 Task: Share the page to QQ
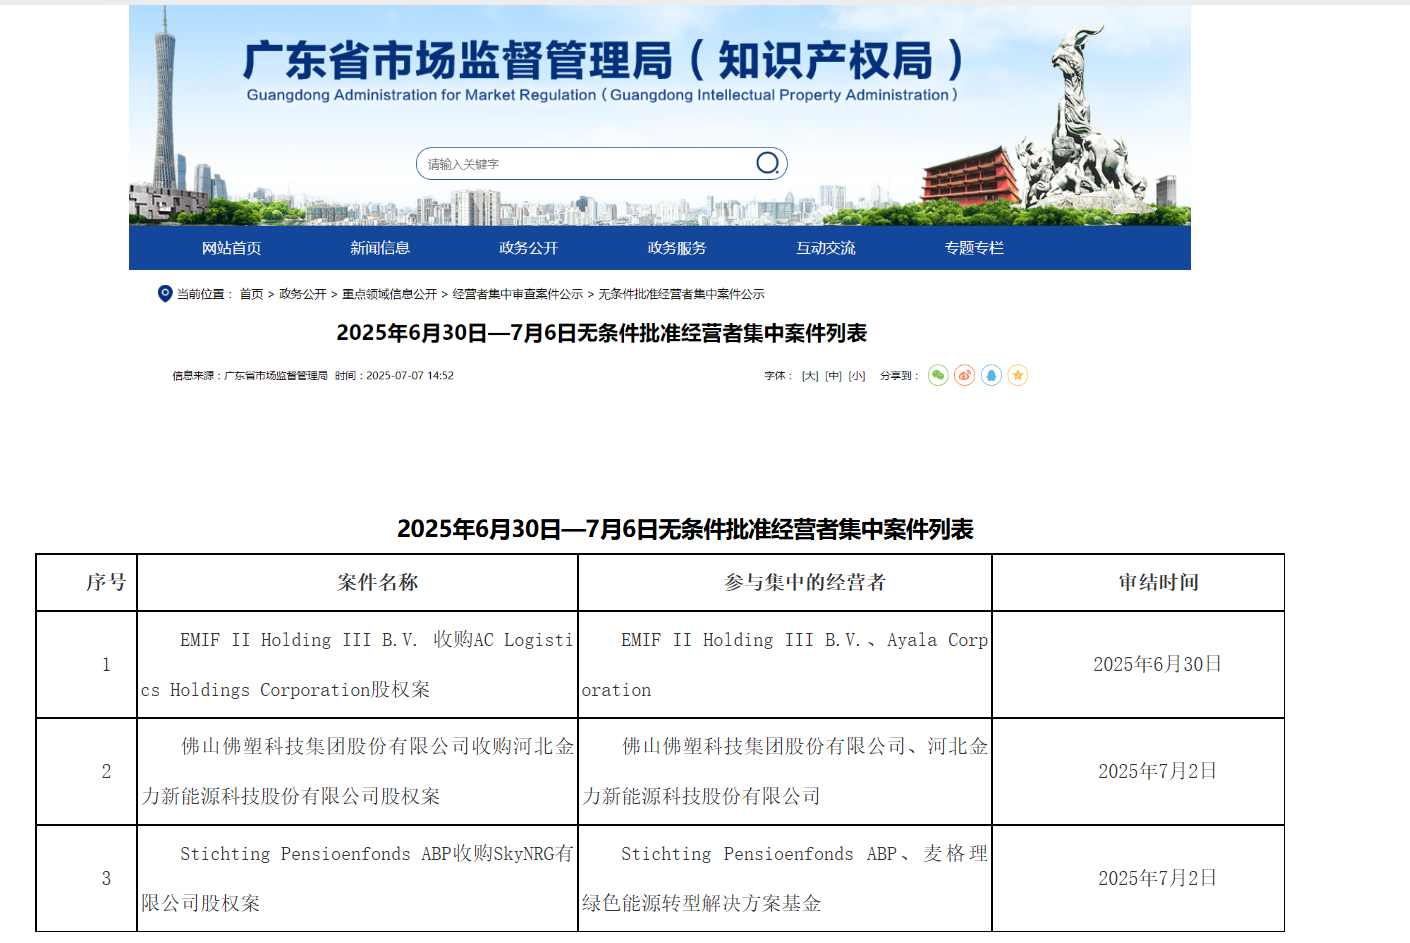[x=991, y=375]
